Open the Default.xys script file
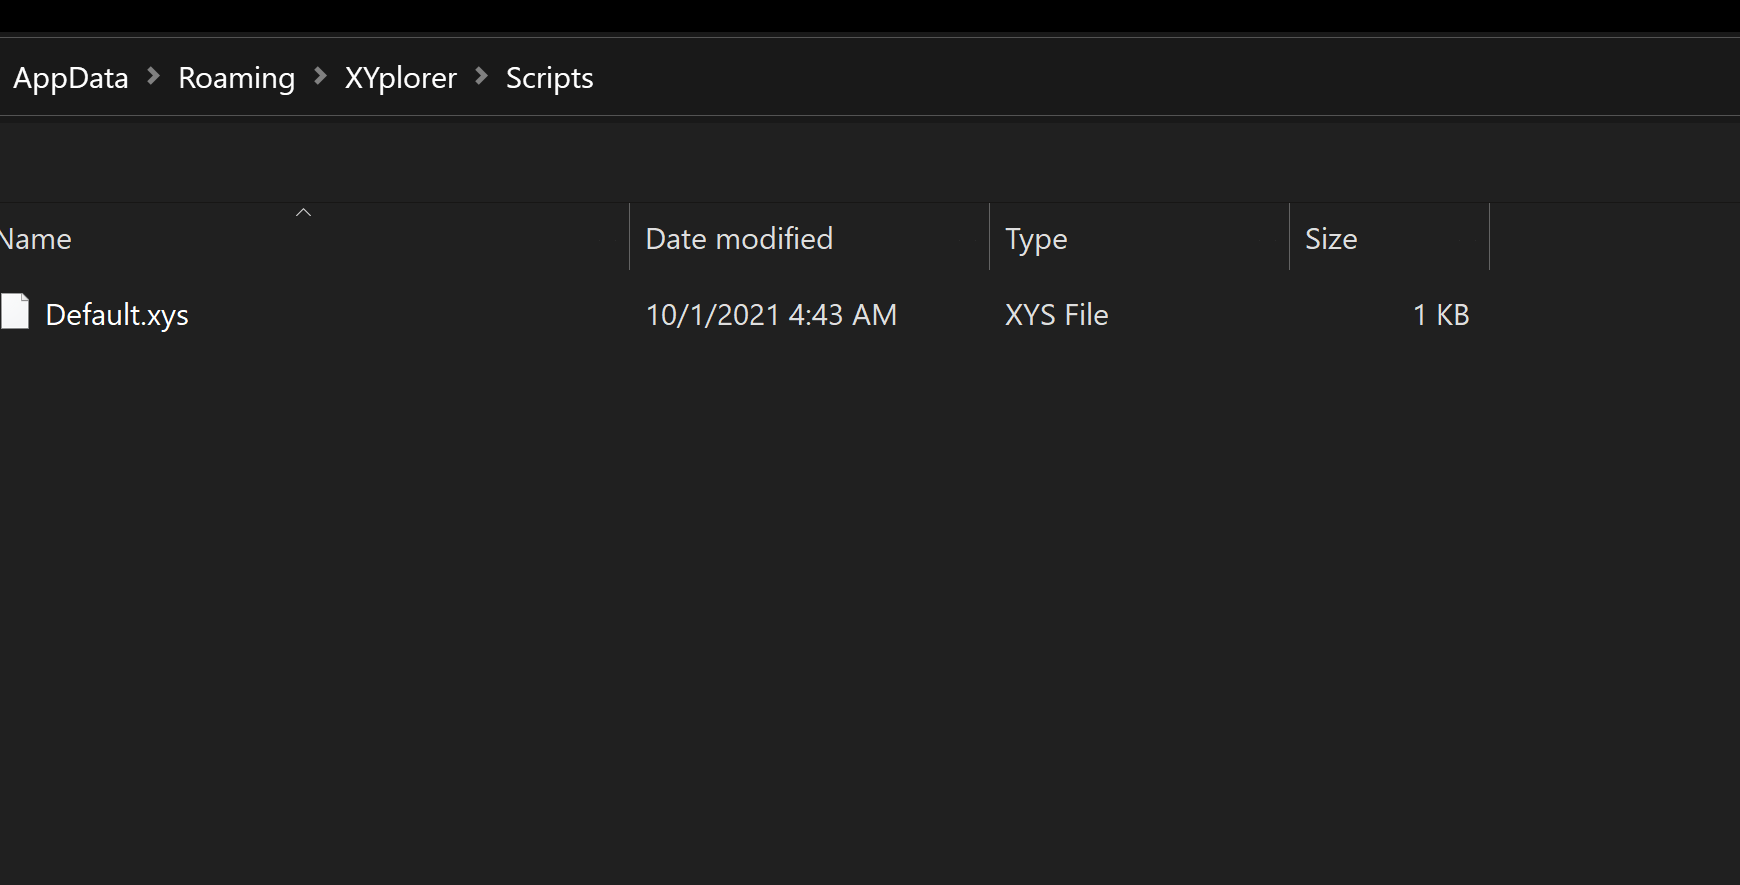 (117, 314)
